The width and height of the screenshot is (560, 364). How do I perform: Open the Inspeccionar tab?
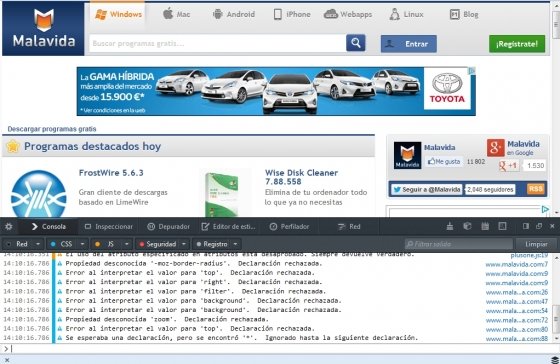[109, 226]
